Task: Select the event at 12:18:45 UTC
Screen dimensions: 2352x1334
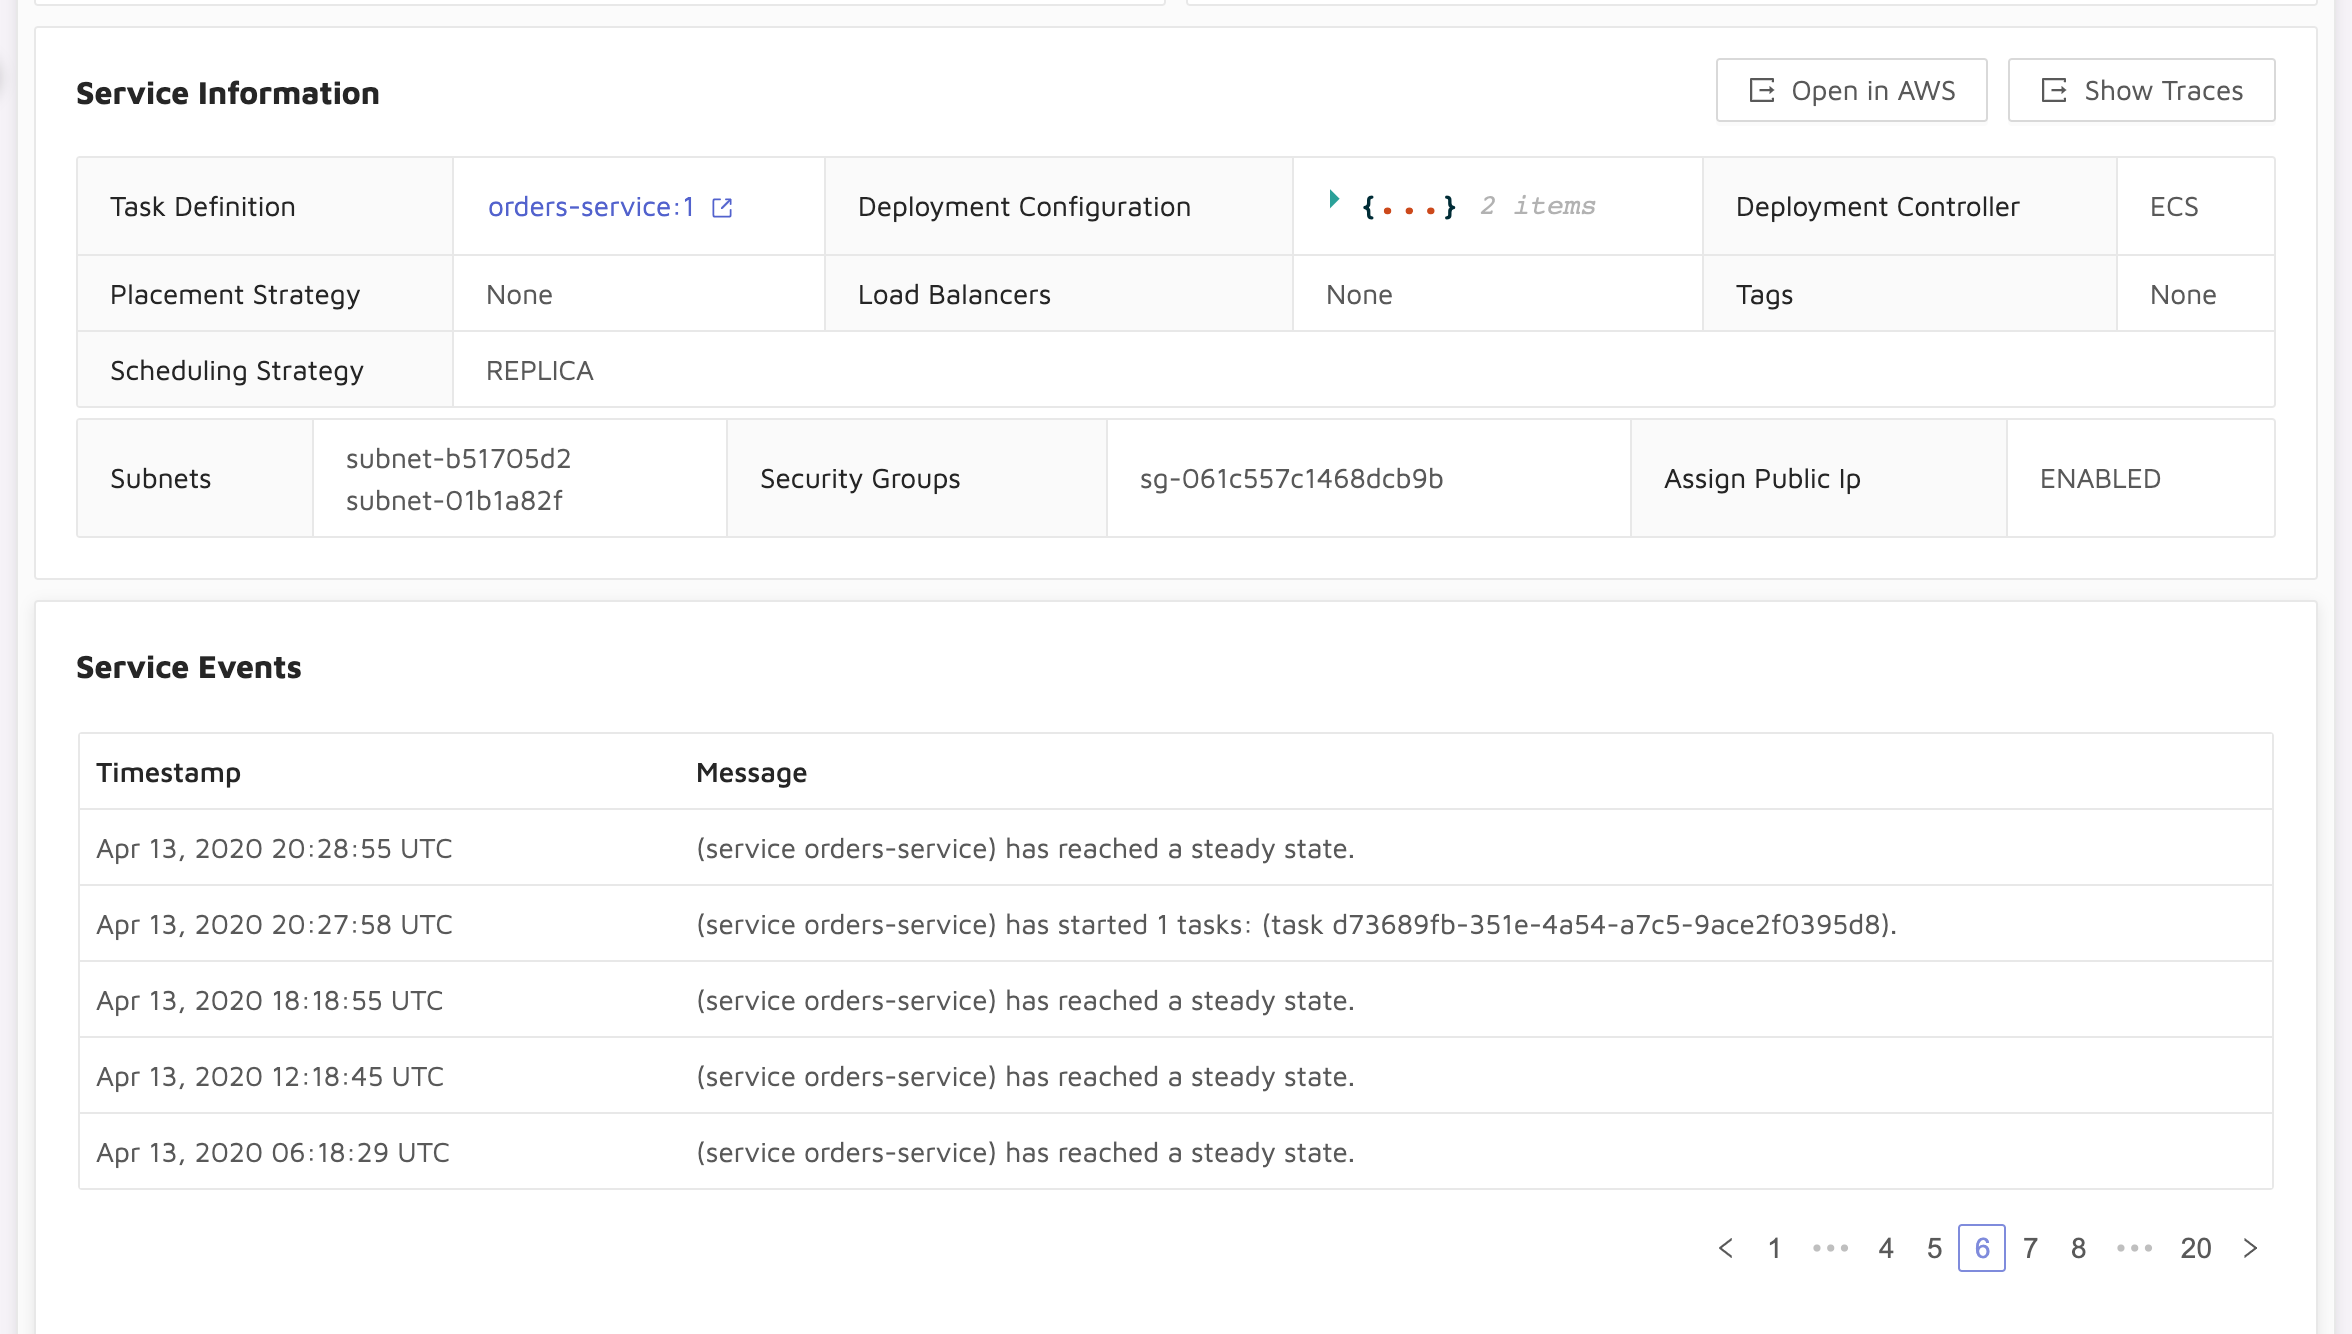Action: pyautogui.click(x=1176, y=1076)
